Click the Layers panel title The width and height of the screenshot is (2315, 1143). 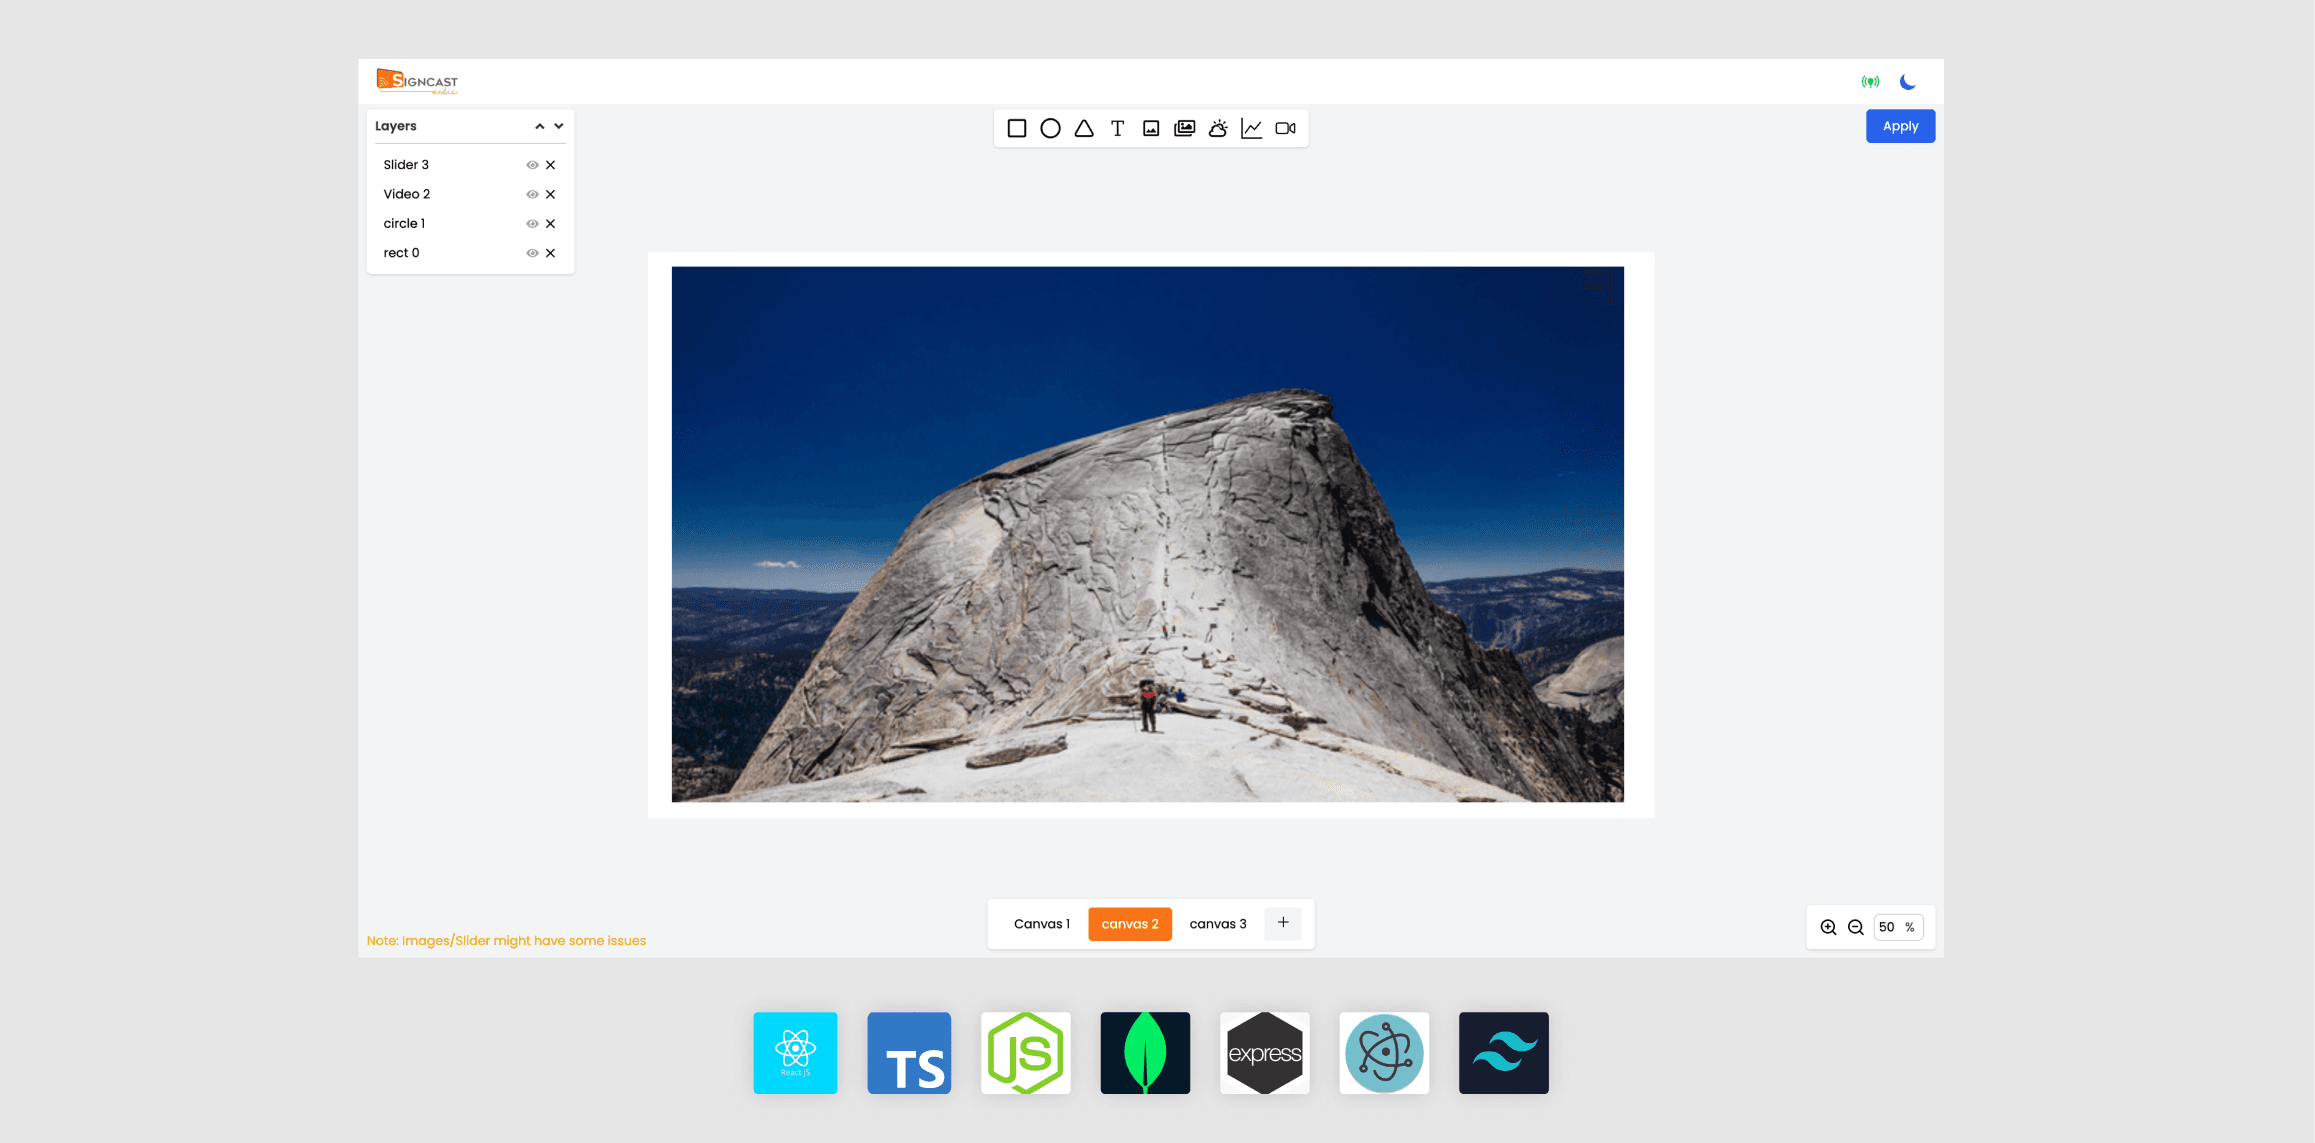click(x=396, y=126)
